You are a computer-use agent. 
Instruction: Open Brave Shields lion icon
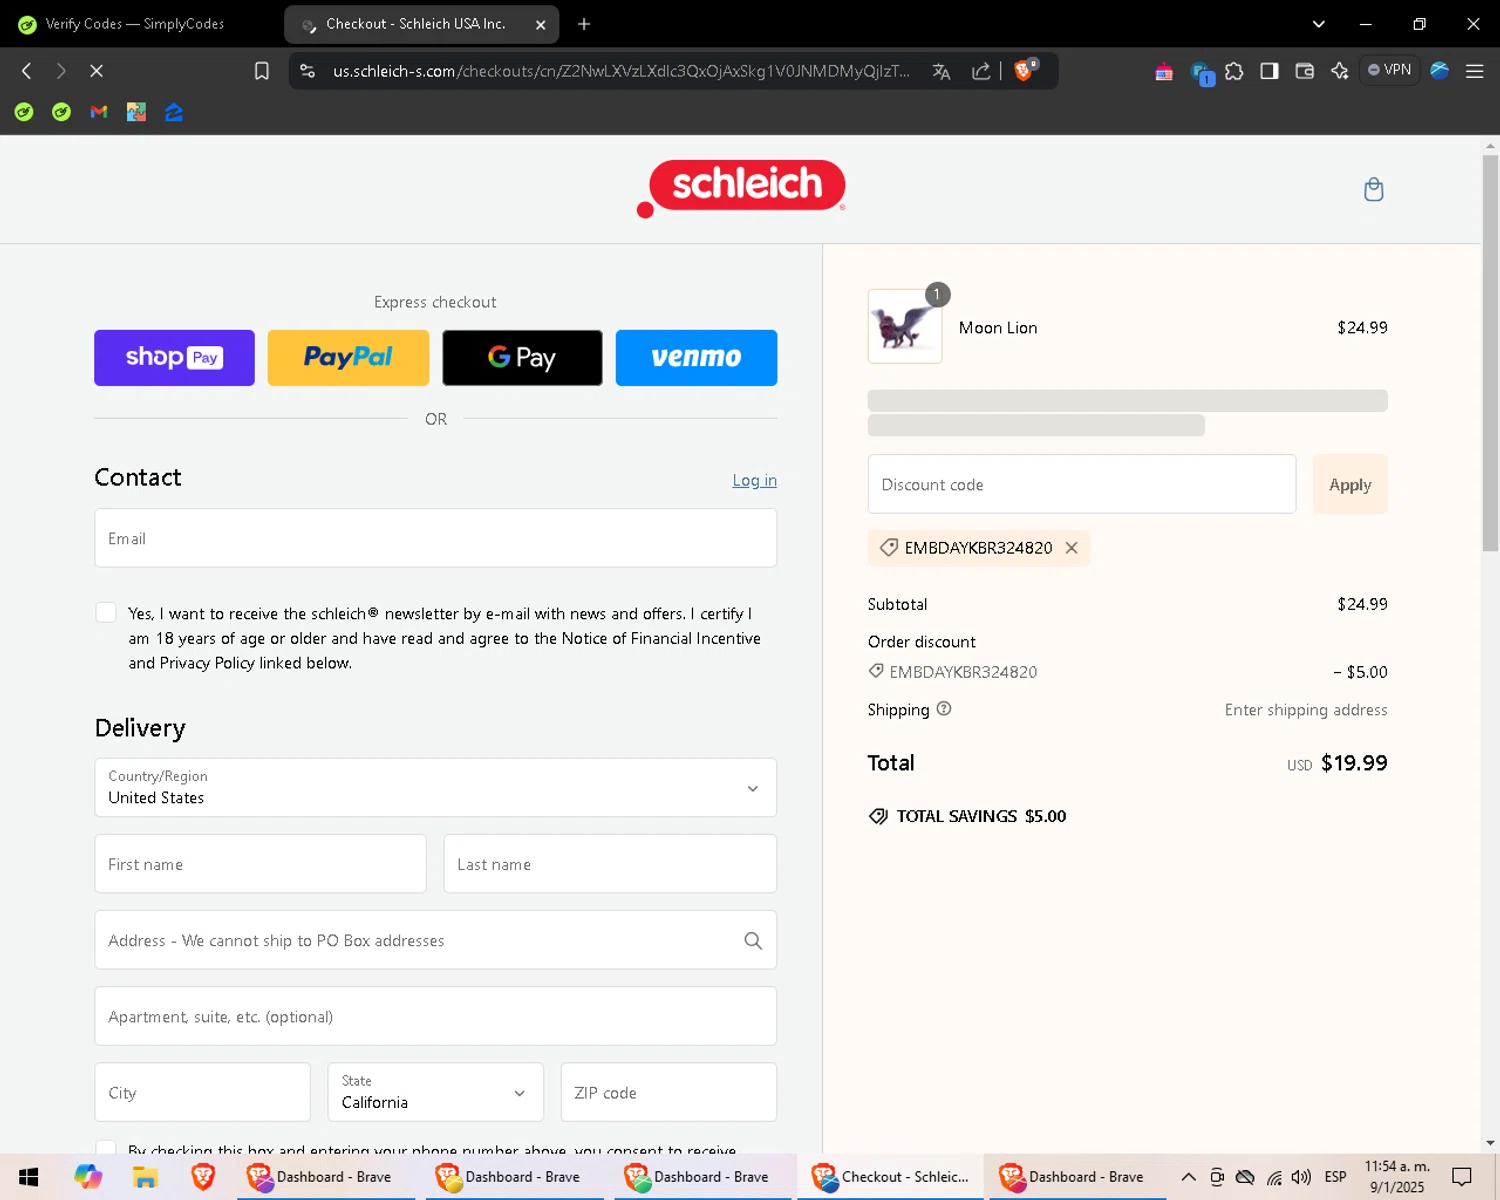[1025, 70]
